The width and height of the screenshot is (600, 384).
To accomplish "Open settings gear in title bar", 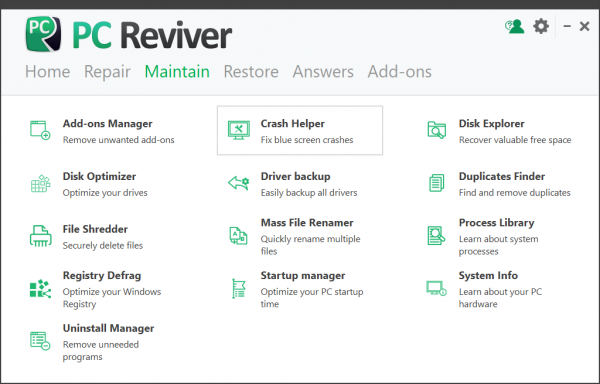I will (x=541, y=26).
